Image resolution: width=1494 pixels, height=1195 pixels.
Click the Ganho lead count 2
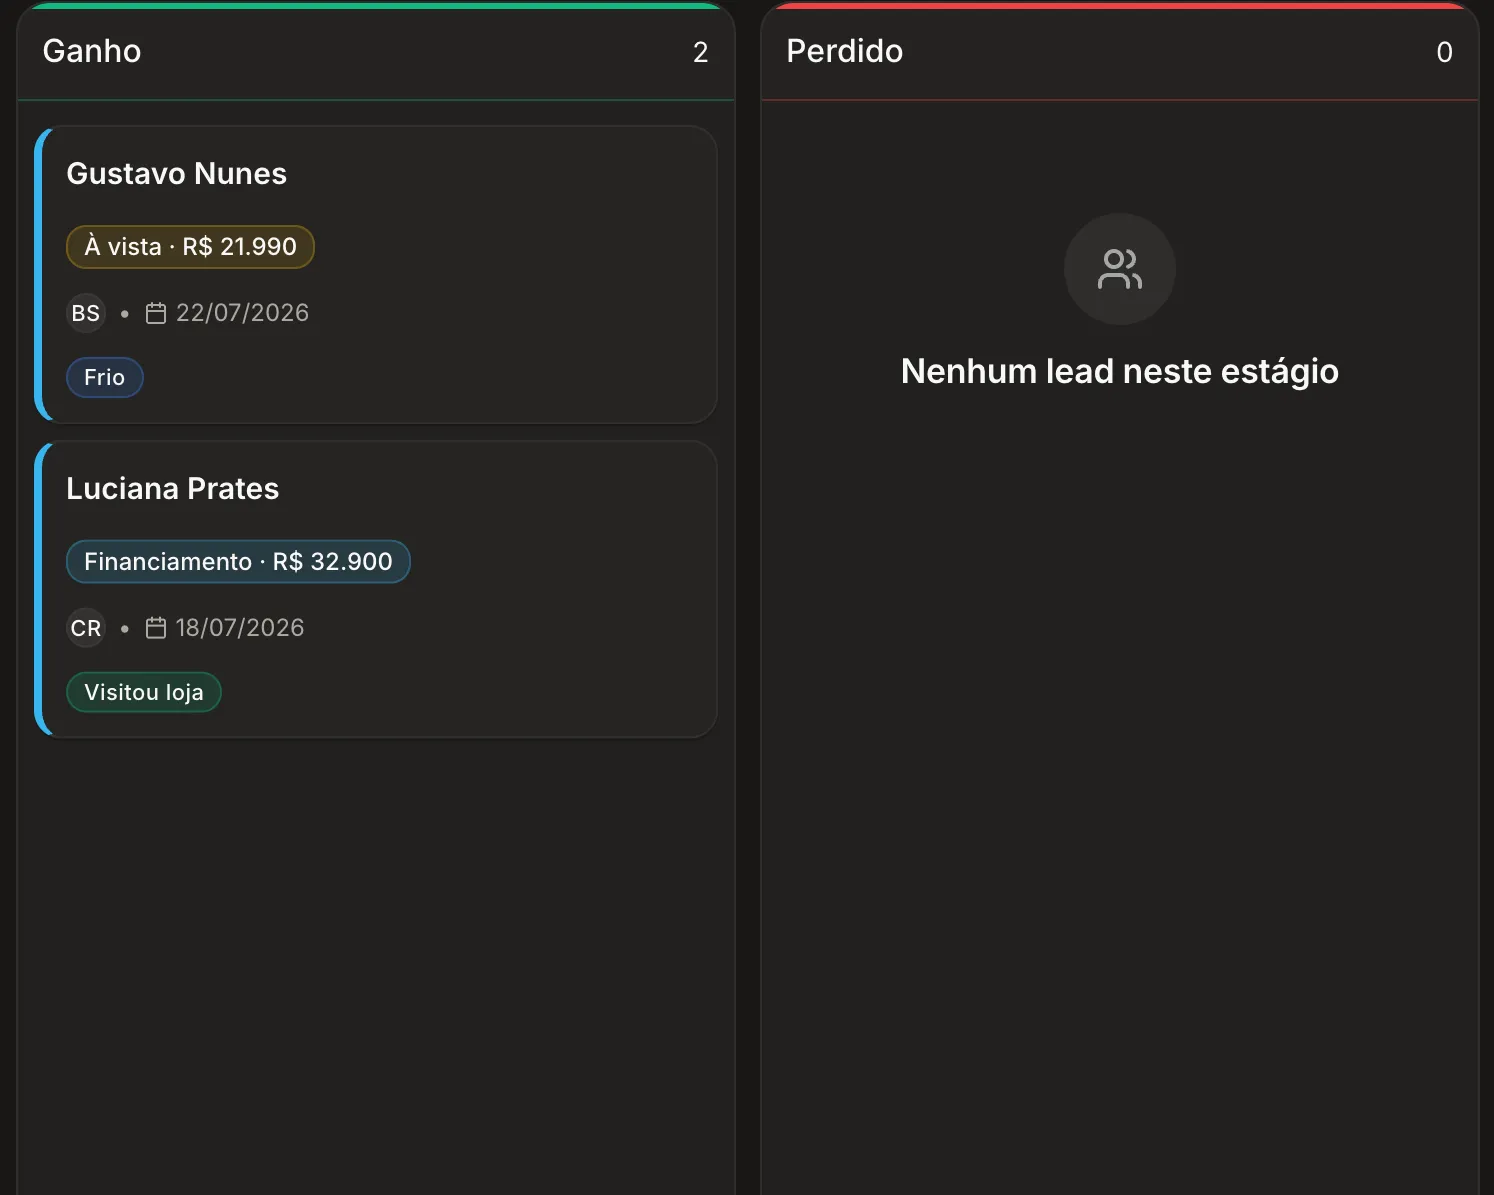(701, 52)
